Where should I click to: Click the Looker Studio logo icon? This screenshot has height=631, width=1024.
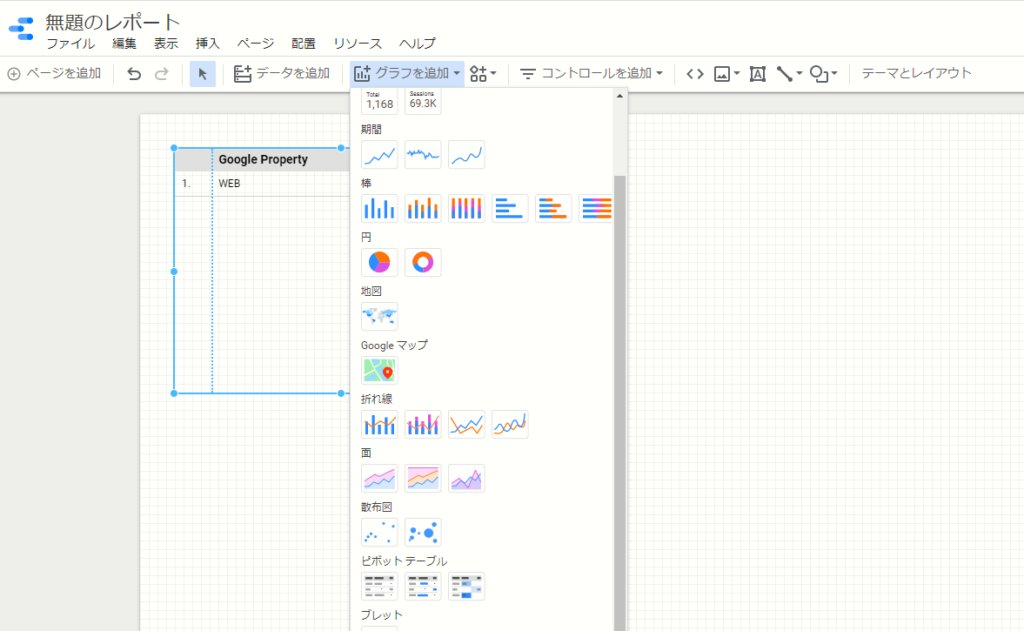[21, 29]
